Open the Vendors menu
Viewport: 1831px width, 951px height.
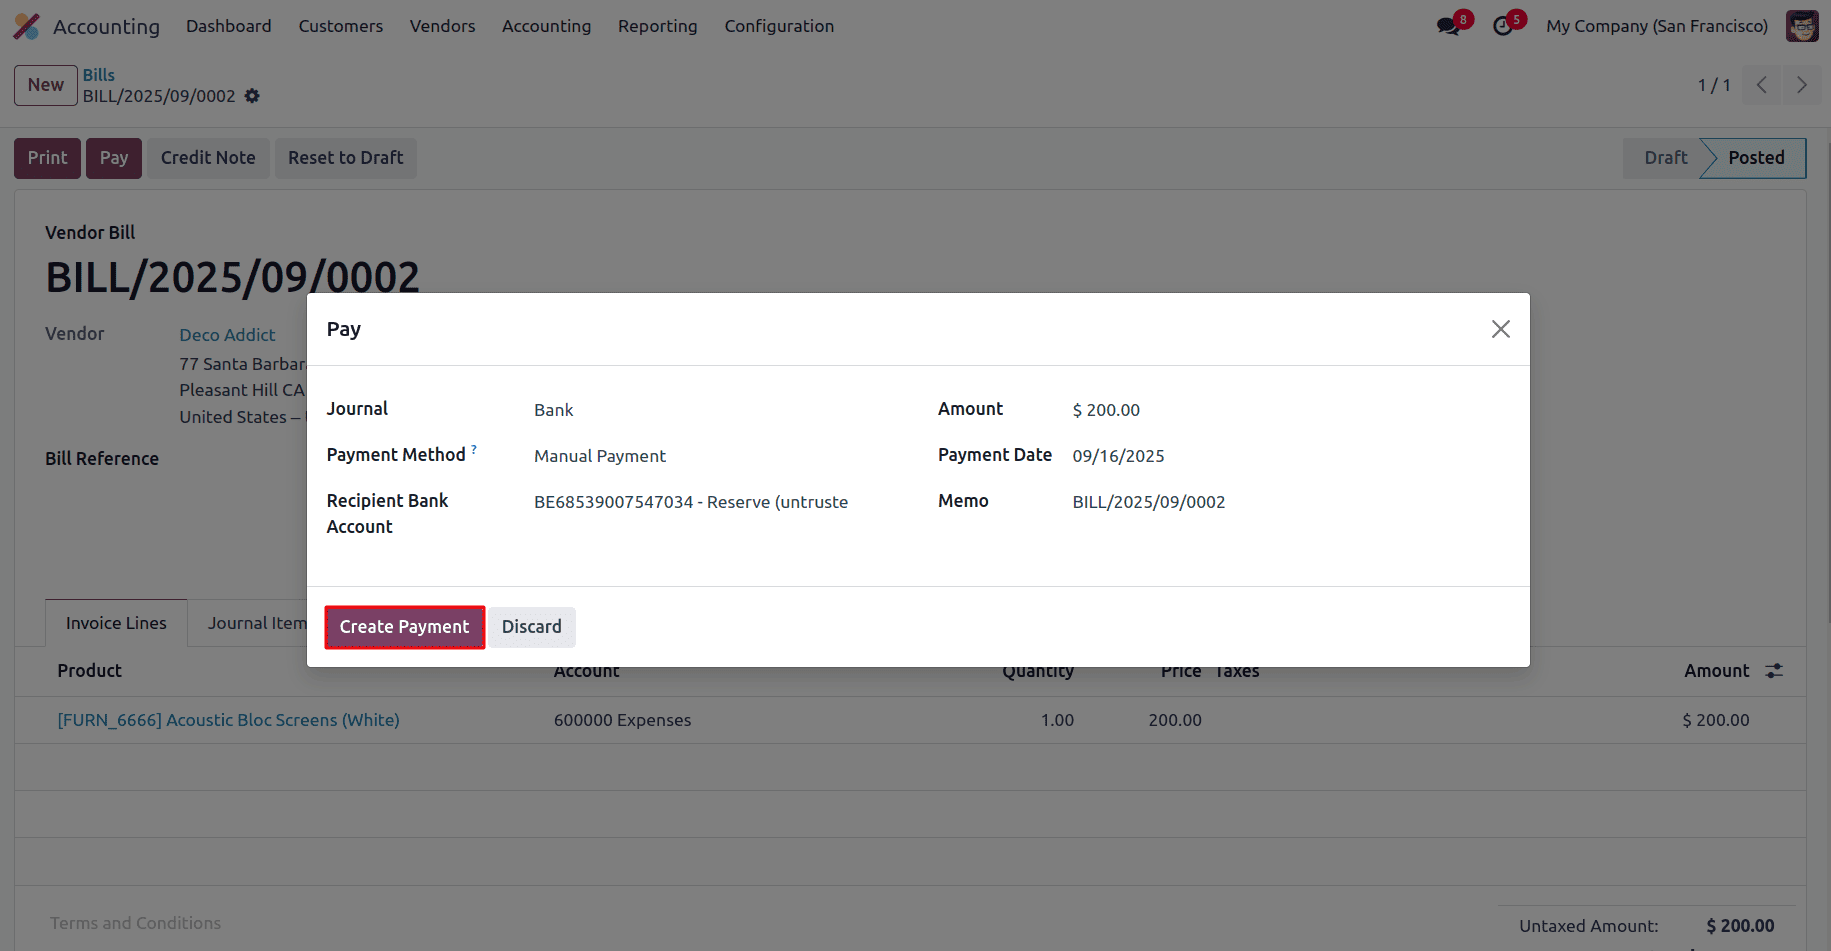pos(442,26)
